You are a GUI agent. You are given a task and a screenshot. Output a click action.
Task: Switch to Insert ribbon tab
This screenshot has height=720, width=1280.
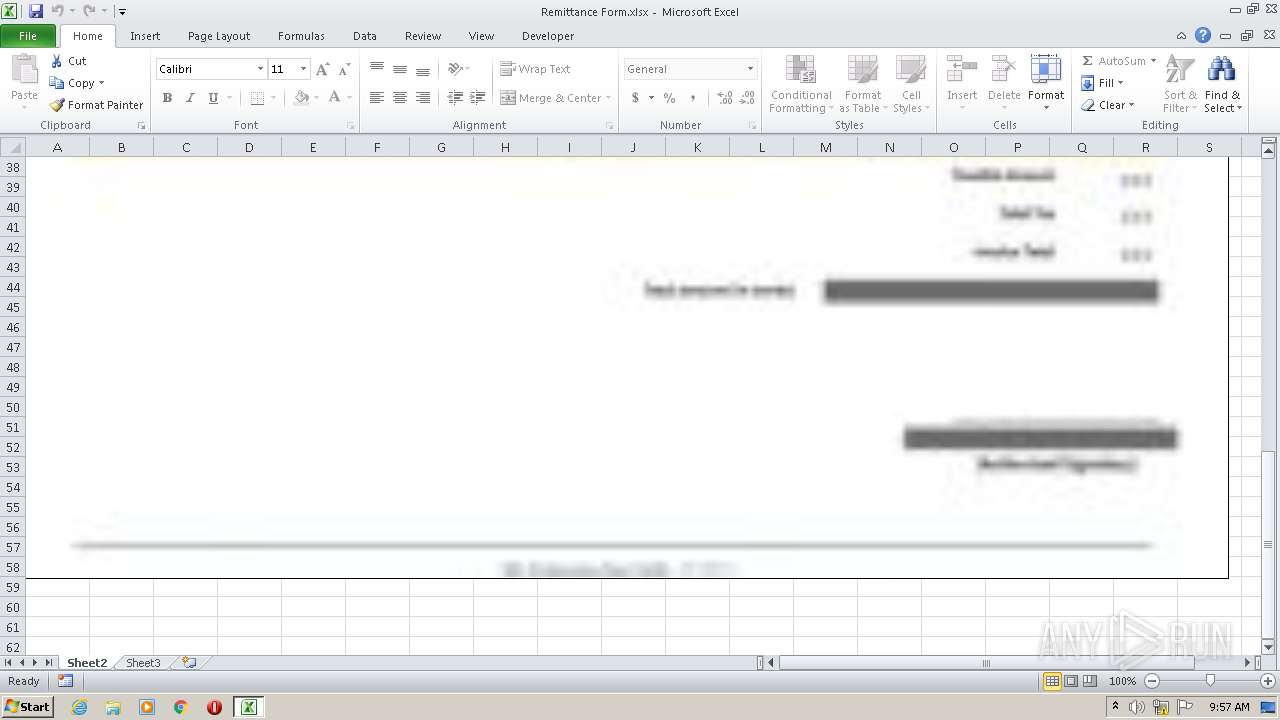pos(145,36)
